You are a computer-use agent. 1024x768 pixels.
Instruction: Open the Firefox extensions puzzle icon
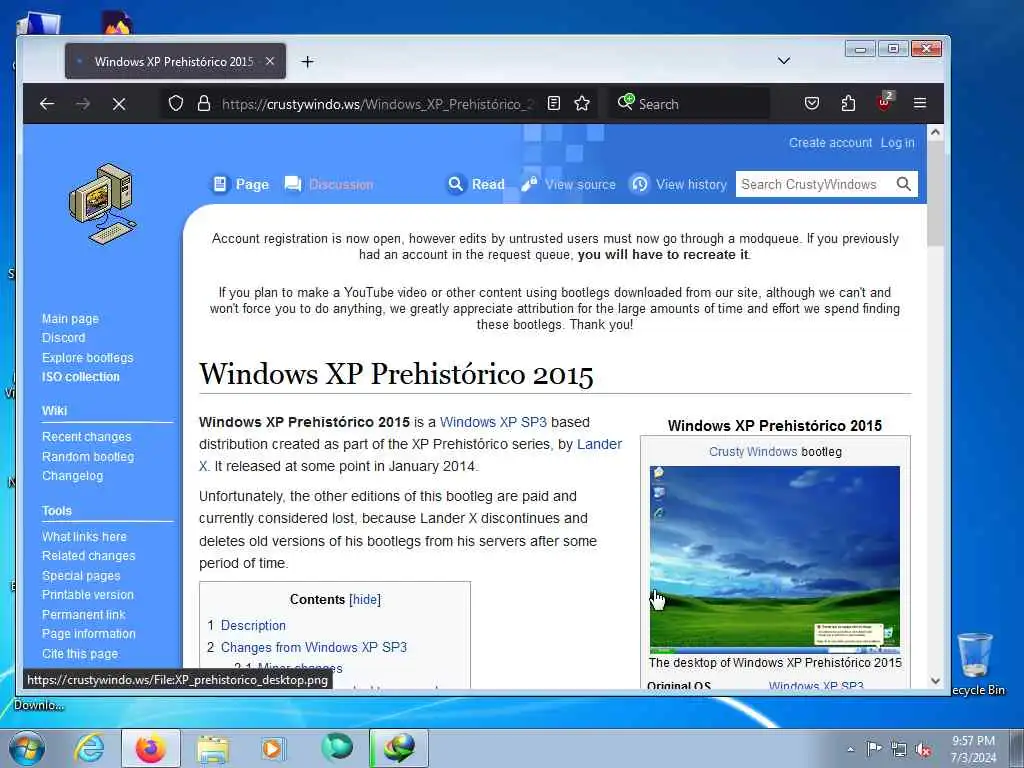pos(848,103)
